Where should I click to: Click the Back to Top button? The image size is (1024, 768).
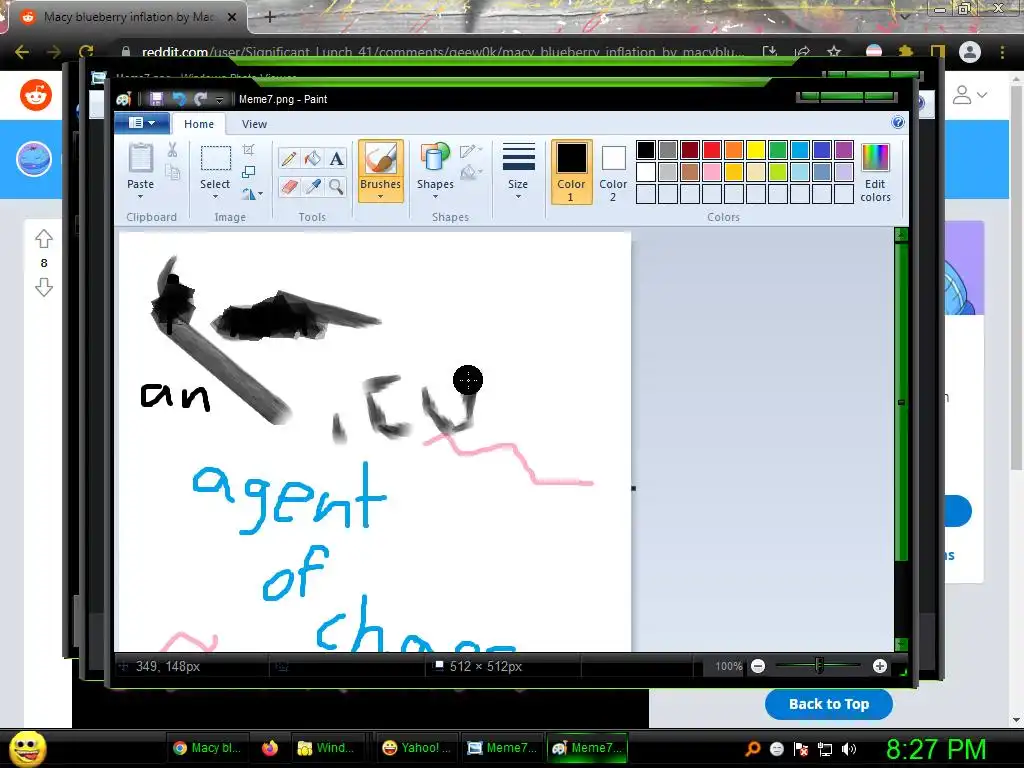click(829, 704)
